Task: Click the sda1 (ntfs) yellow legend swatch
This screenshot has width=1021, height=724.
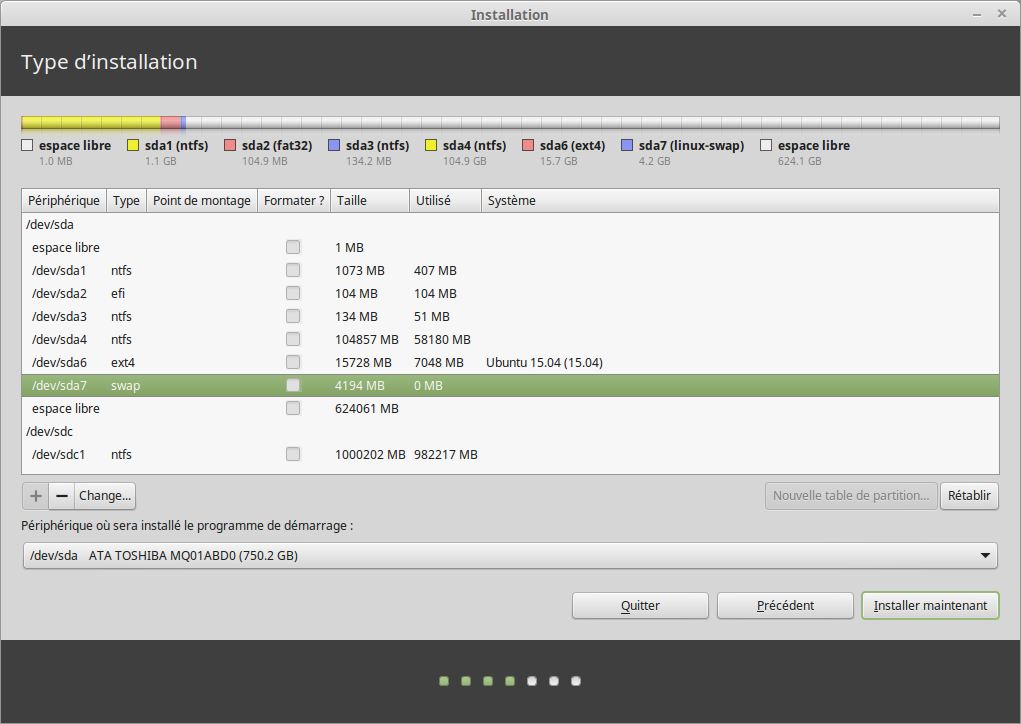Action: coord(133,146)
